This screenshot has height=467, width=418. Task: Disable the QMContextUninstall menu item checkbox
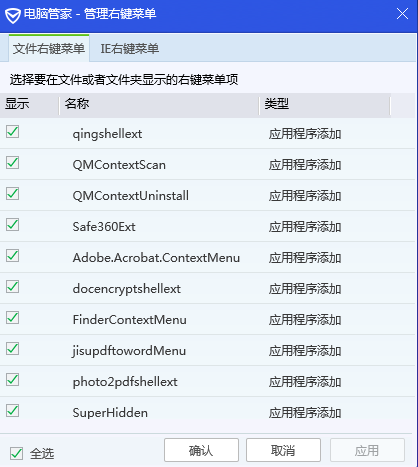click(x=12, y=194)
